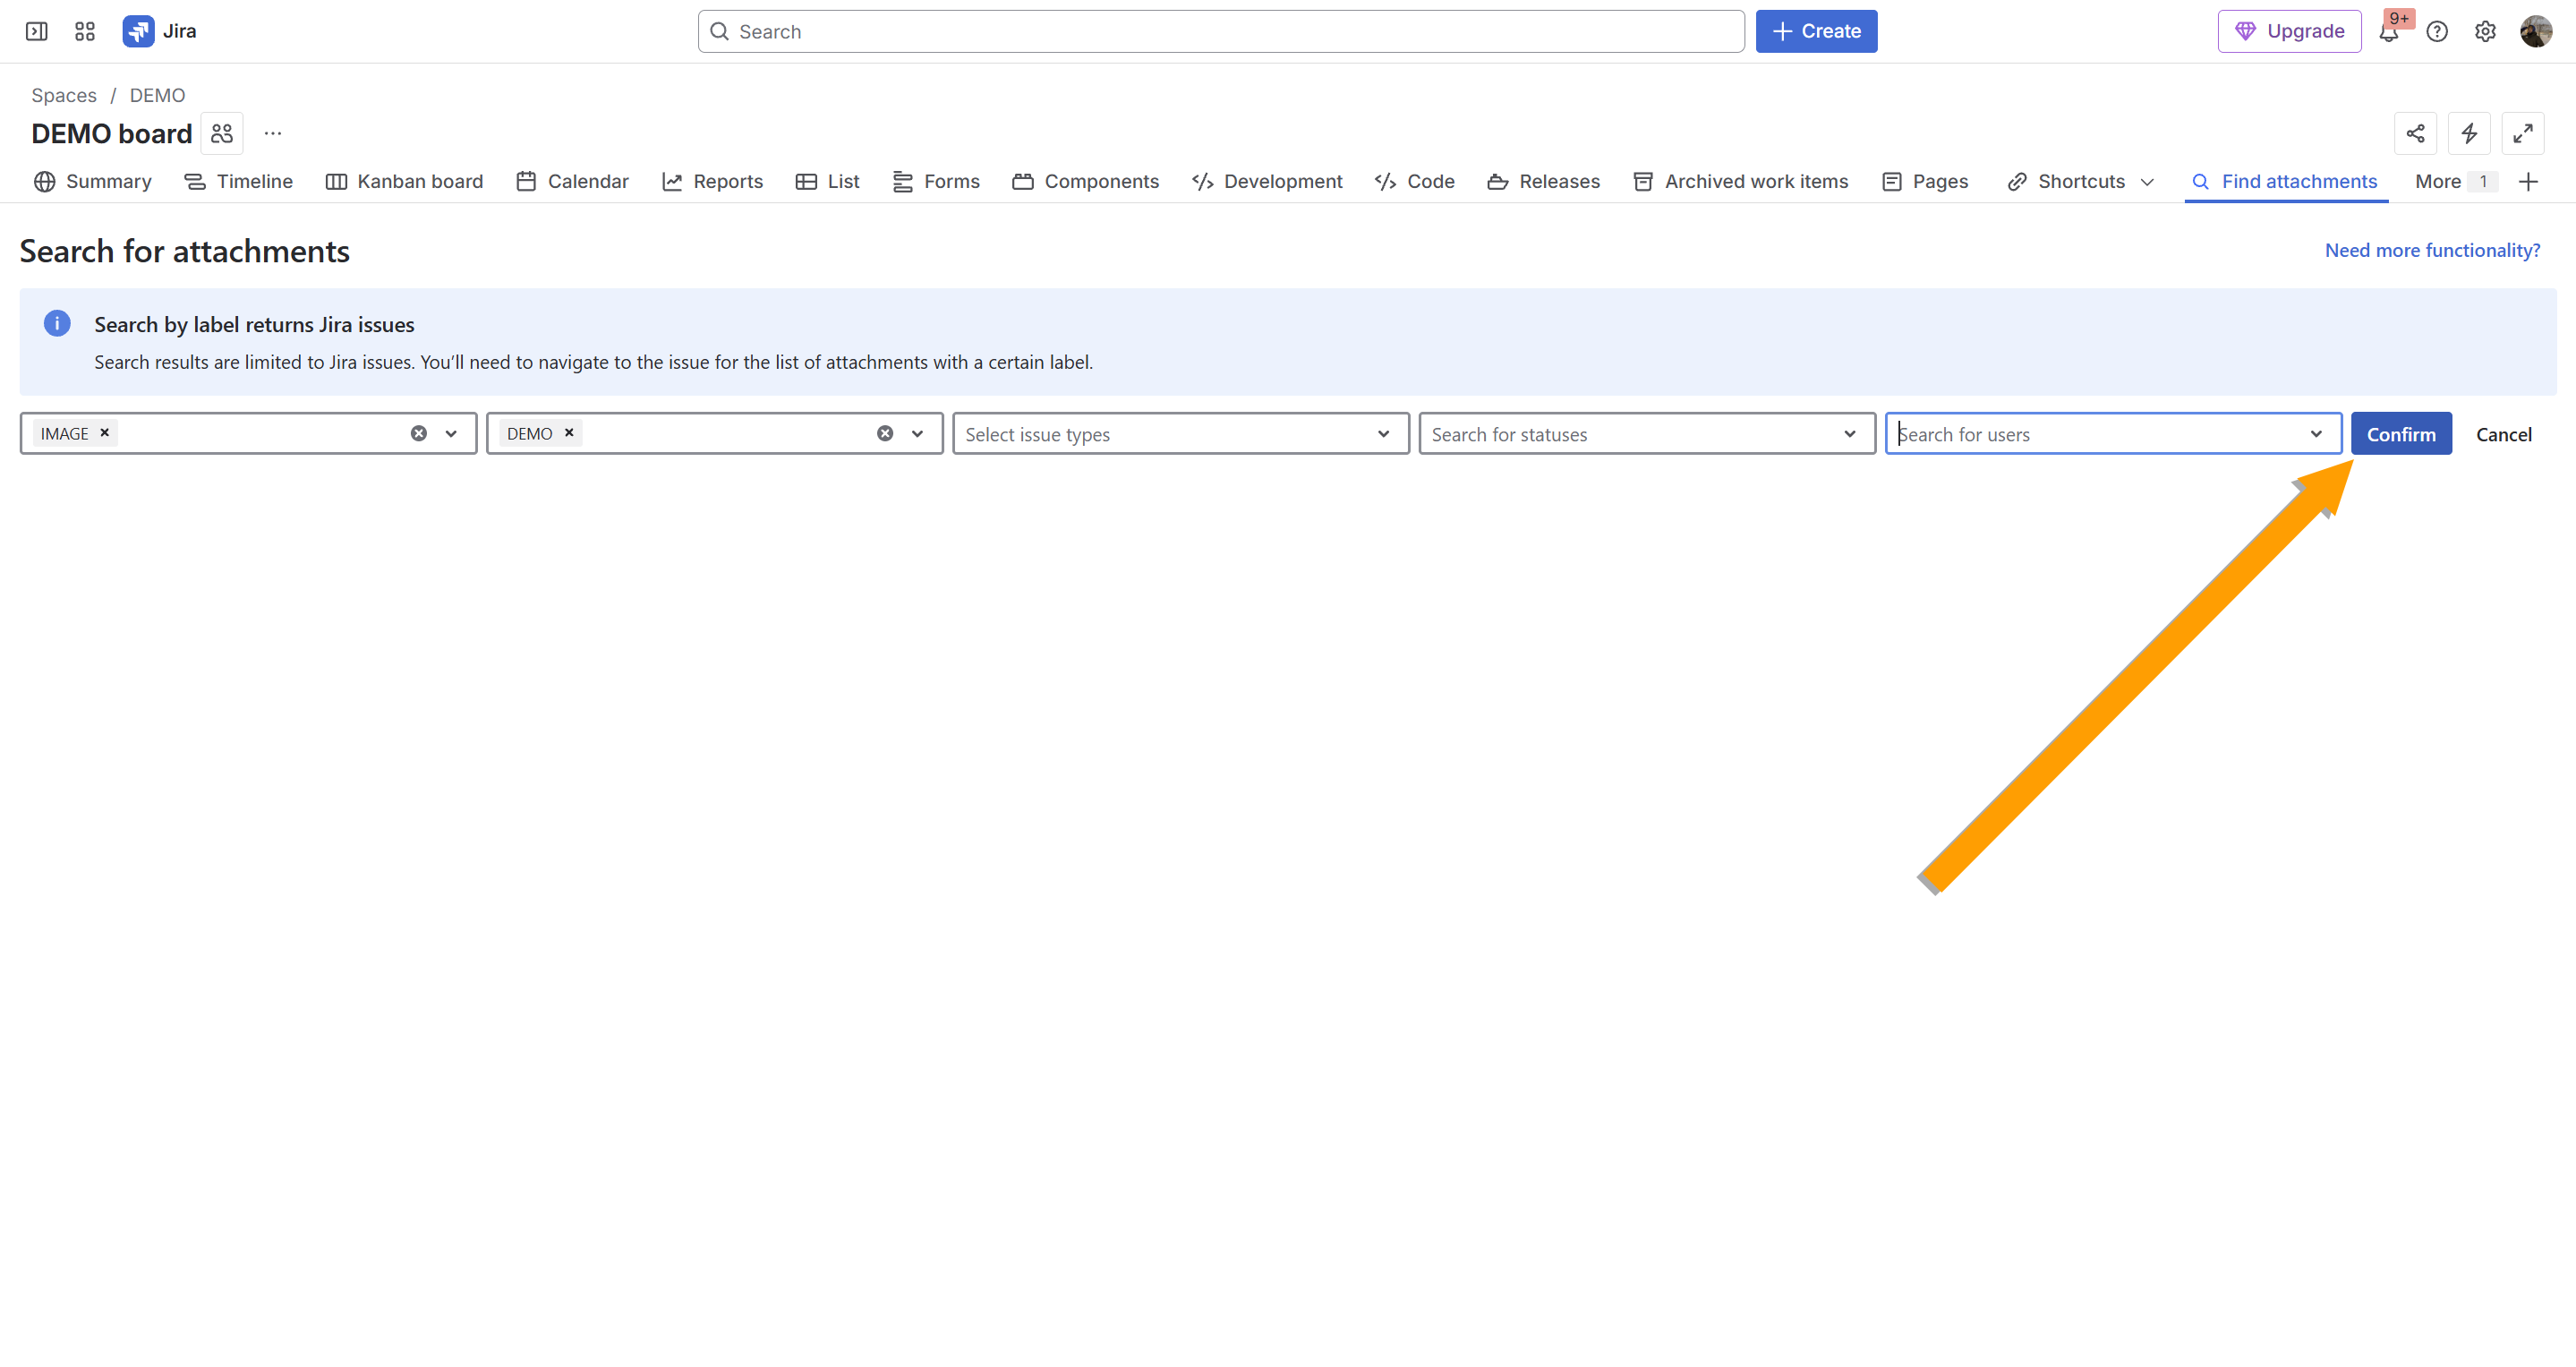The height and width of the screenshot is (1367, 2576).
Task: Follow the Need more functionality link
Action: (x=2432, y=250)
